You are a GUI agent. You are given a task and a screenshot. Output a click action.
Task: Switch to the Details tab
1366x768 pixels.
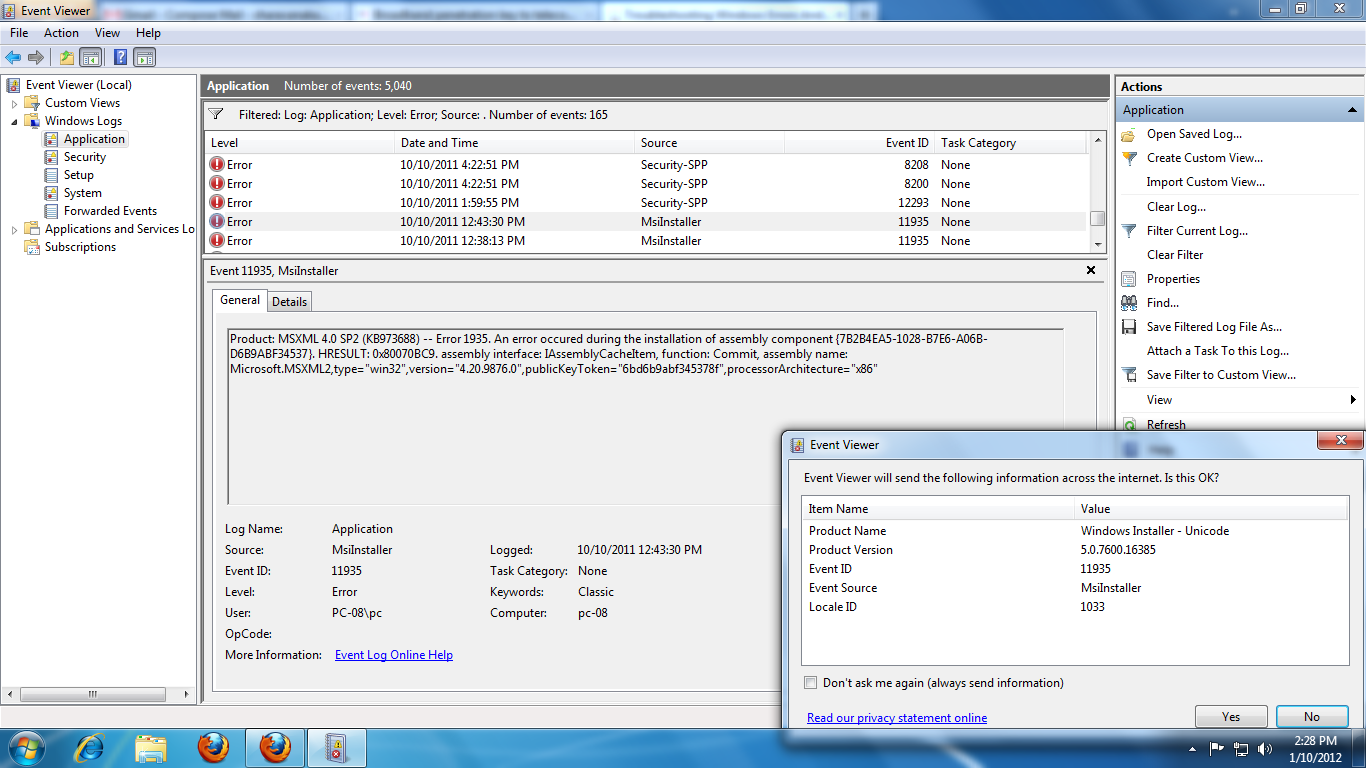(x=290, y=301)
